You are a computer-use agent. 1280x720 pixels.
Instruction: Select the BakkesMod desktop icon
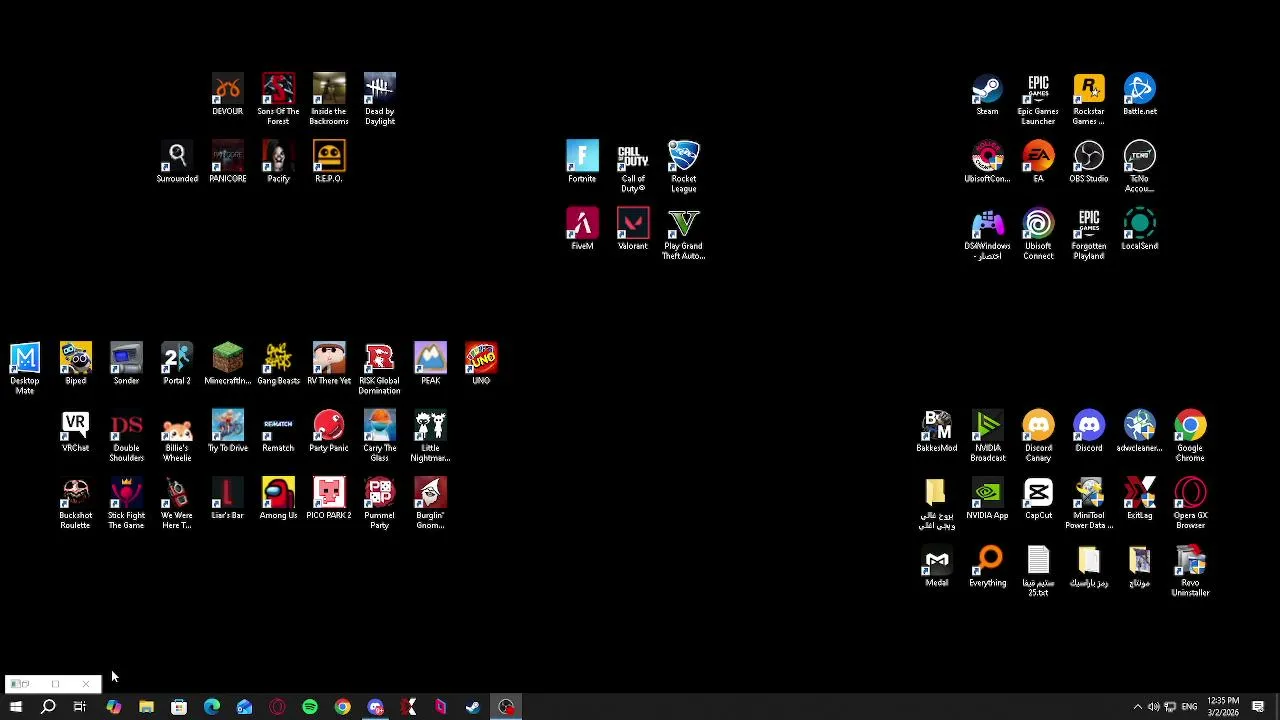pyautogui.click(x=937, y=431)
